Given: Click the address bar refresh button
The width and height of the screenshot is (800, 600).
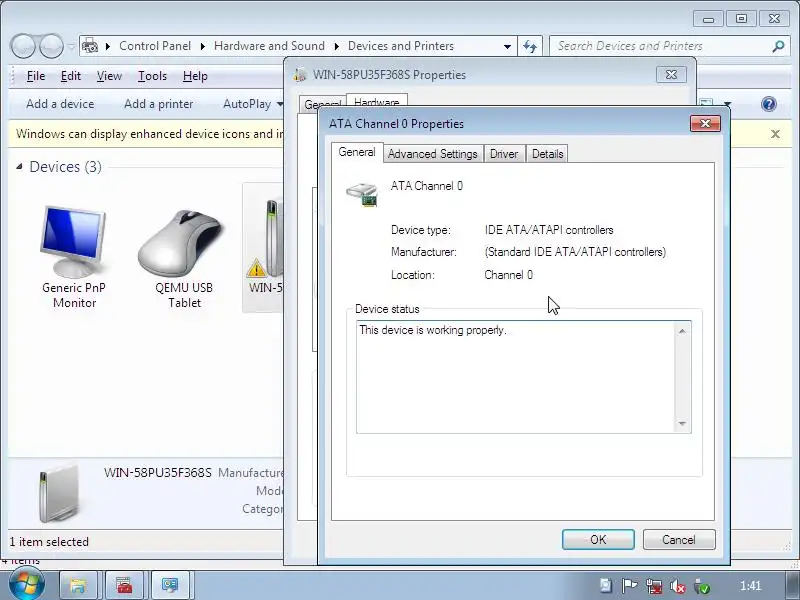Looking at the screenshot, I should point(531,46).
